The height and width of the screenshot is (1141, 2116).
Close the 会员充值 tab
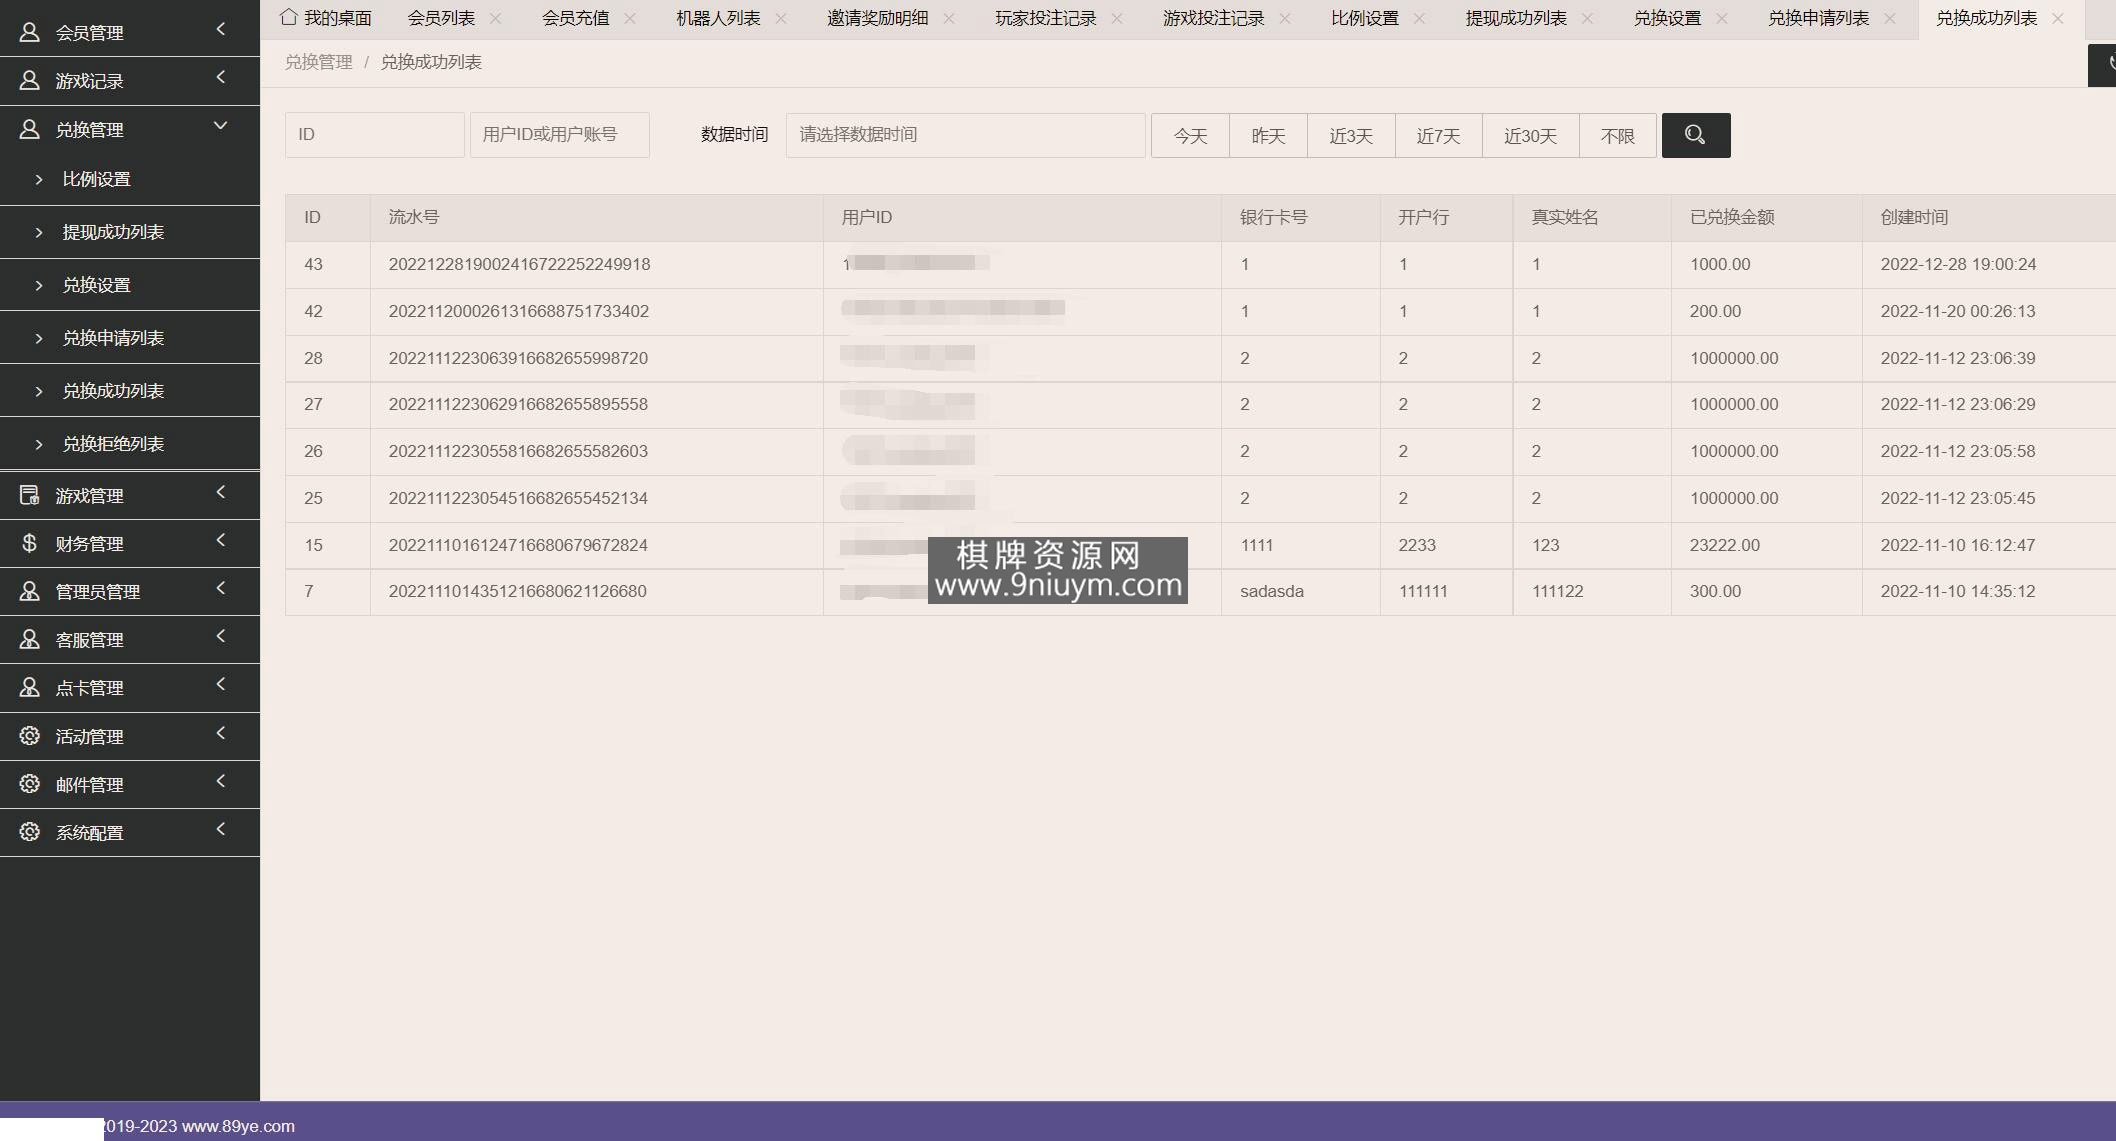point(629,18)
